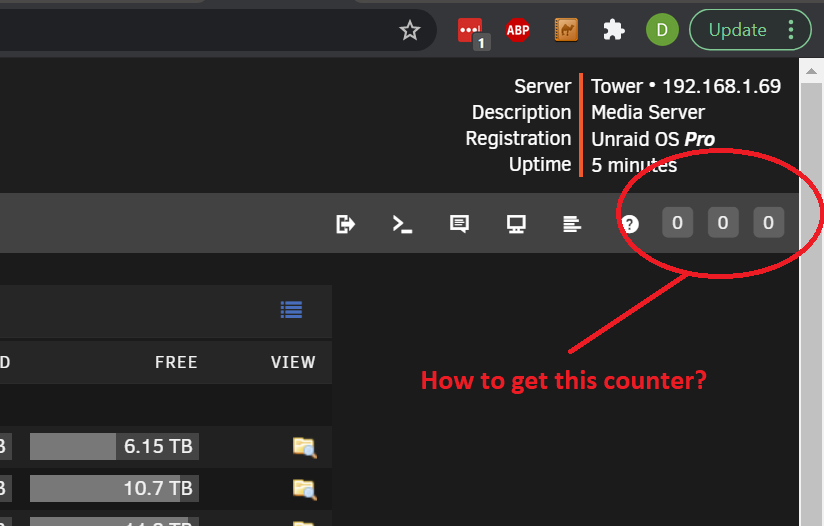Click the 5 minutes uptime value

[x=634, y=166]
